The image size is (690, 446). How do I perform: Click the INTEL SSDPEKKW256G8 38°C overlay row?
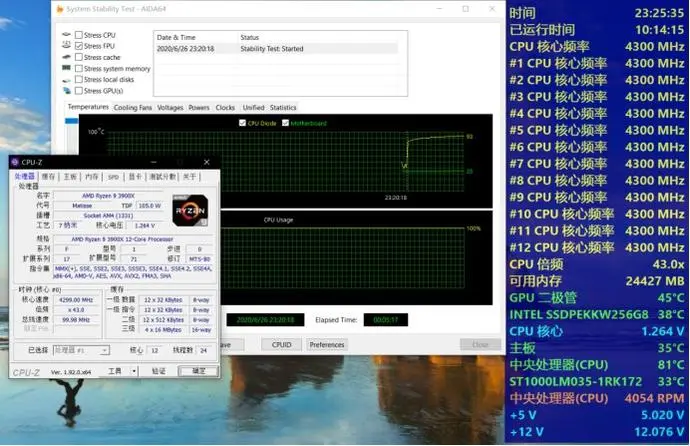597,314
